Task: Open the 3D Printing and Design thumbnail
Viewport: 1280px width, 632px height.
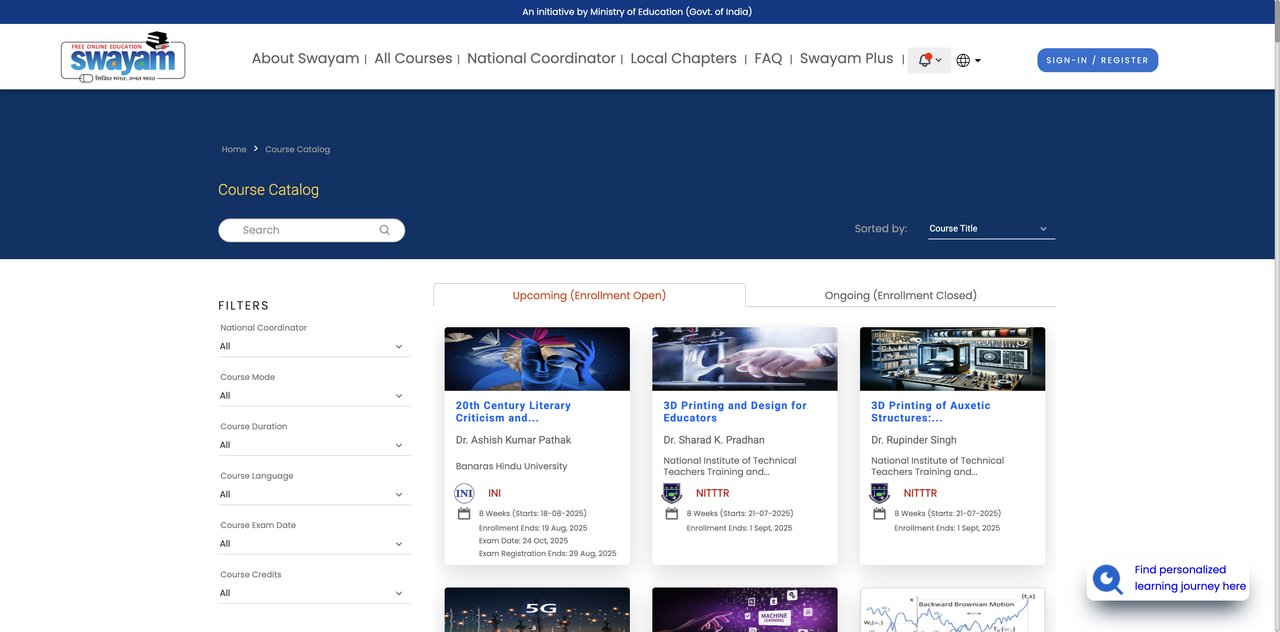Action: (745, 359)
